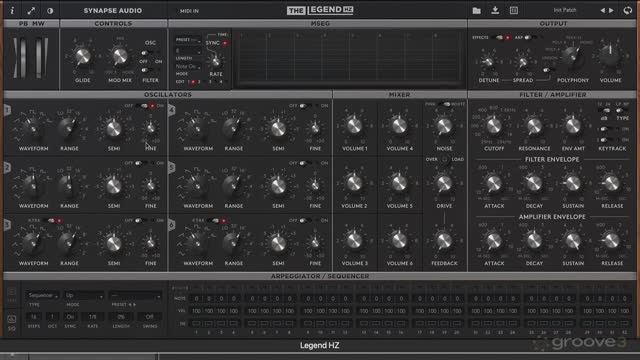This screenshot has width=640, height=360.
Task: Click the Feedback knob
Action: (x=444, y=241)
